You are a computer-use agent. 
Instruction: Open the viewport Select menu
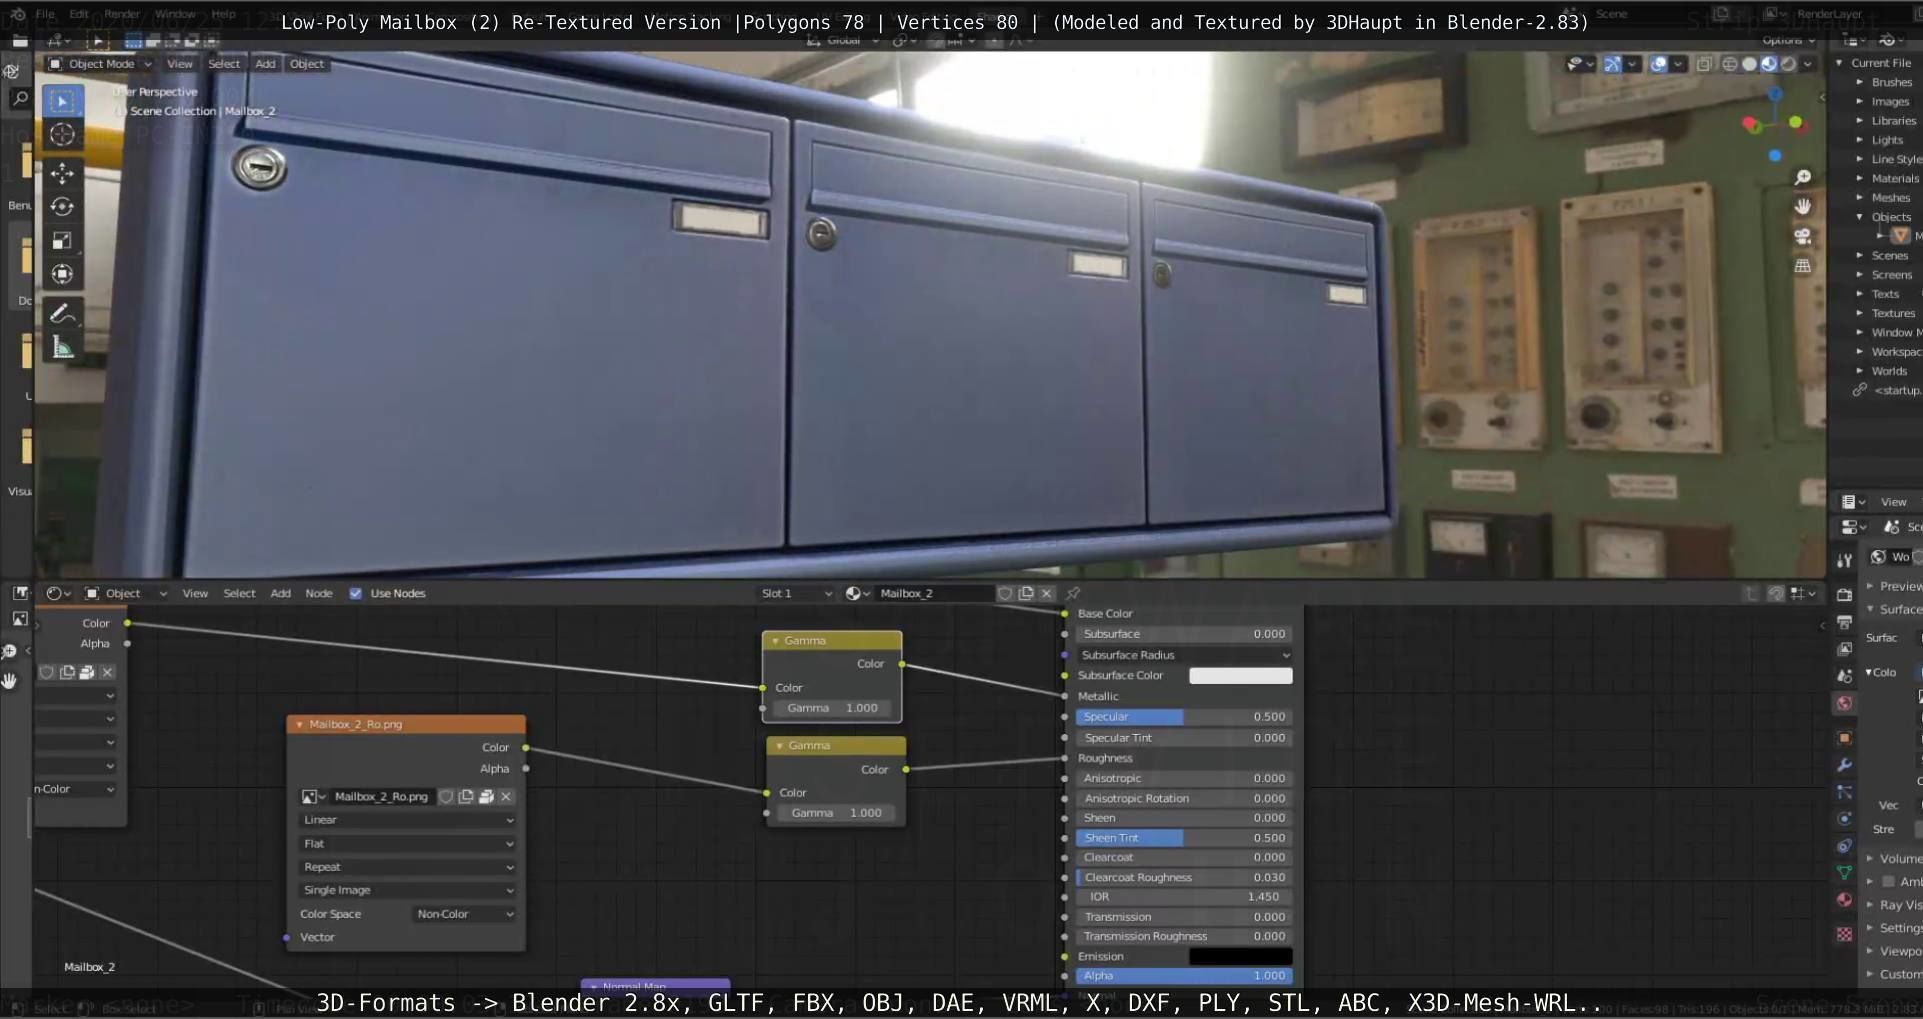(224, 64)
